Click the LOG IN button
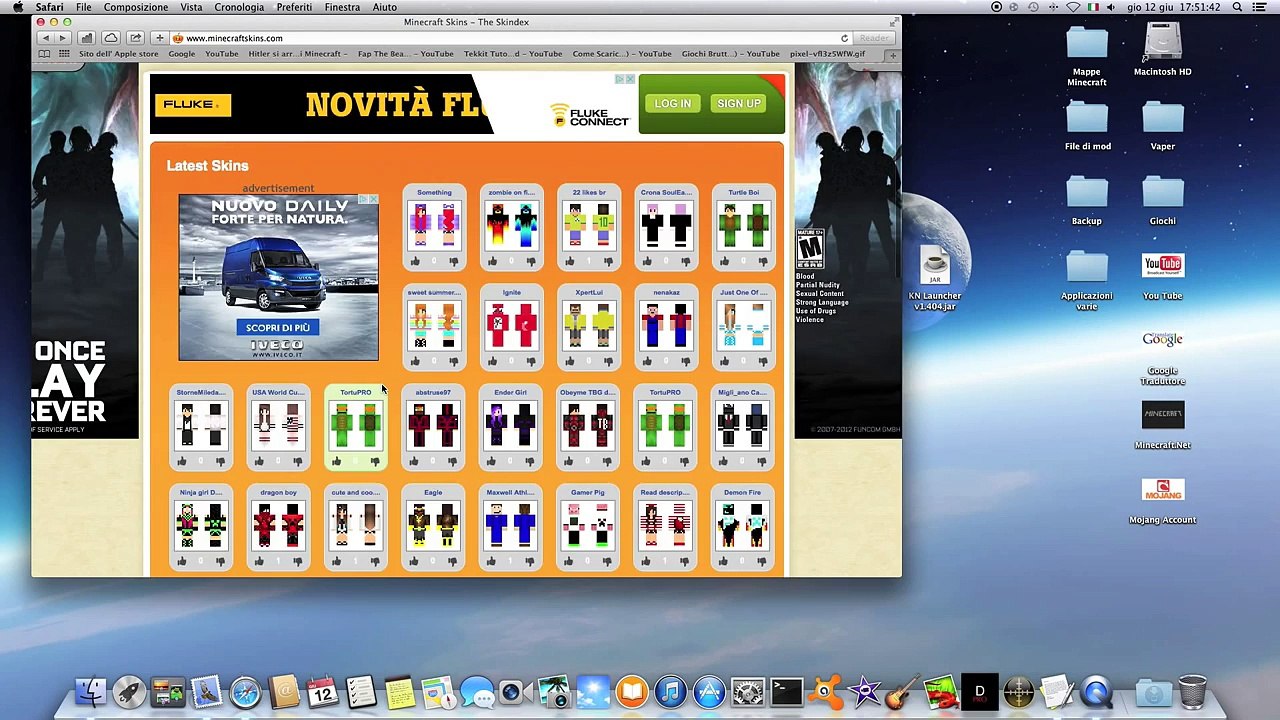Viewport: 1280px width, 720px height. [x=673, y=104]
